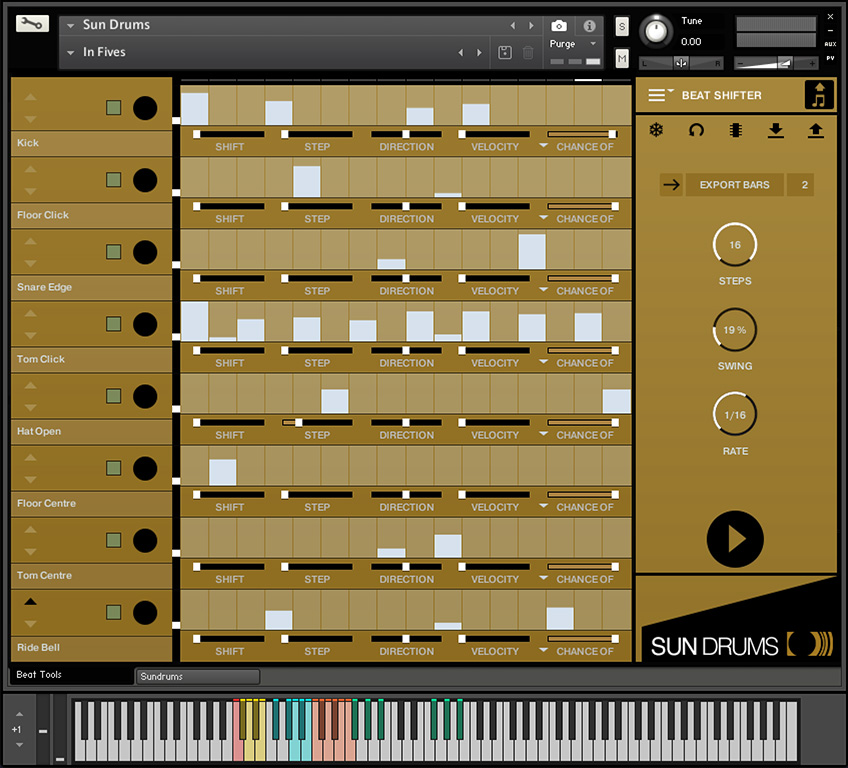Click the Swing 19% dial

734,330
